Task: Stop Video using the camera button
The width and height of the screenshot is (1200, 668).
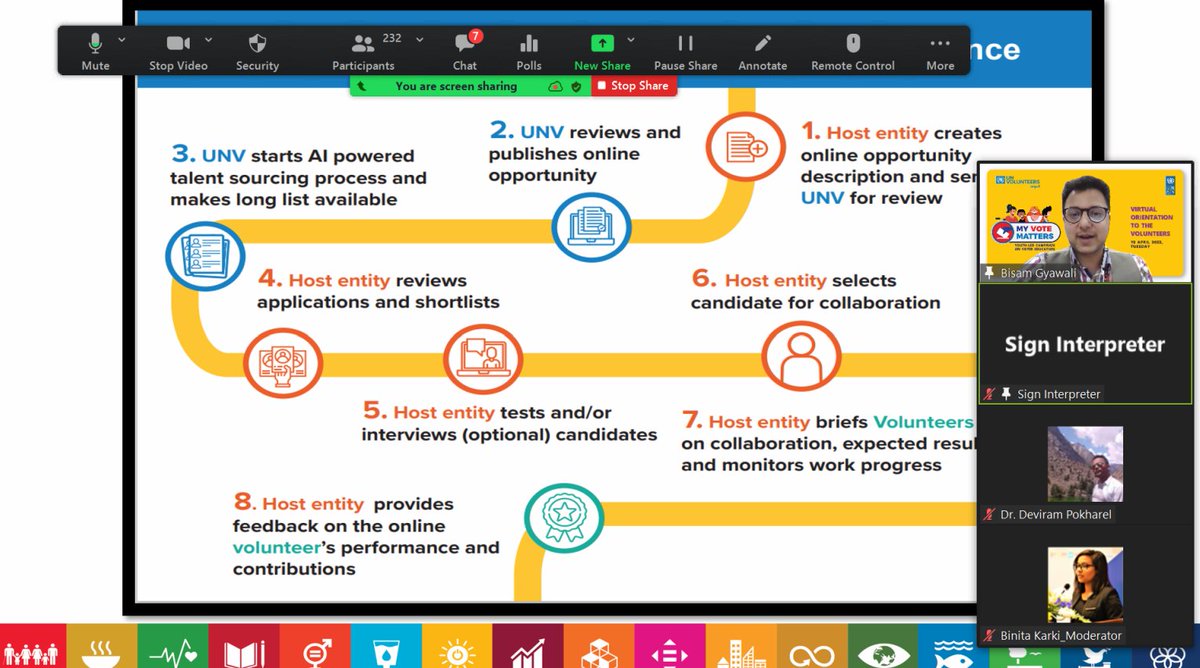Action: 178,50
